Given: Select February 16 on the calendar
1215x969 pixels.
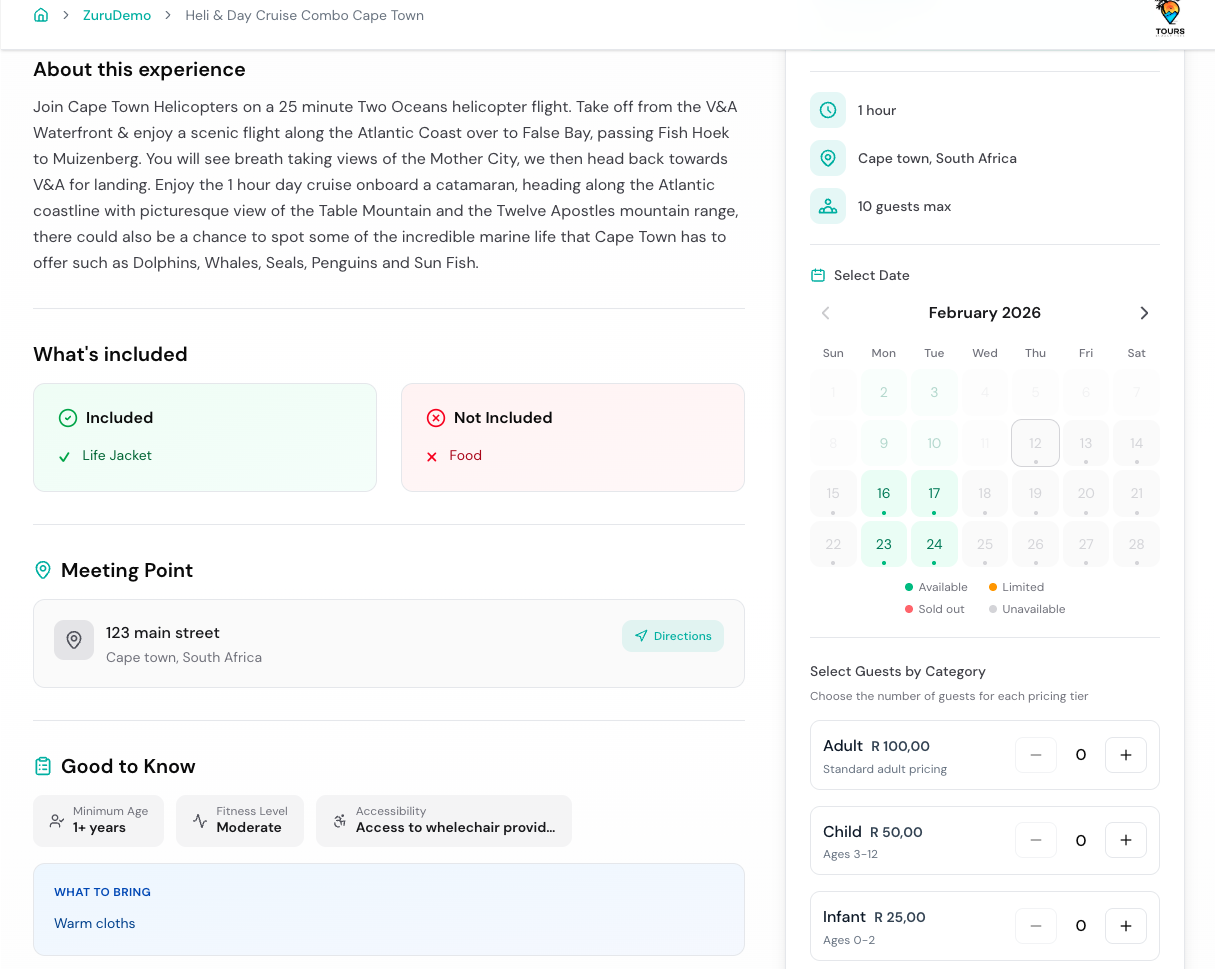Looking at the screenshot, I should [x=883, y=493].
